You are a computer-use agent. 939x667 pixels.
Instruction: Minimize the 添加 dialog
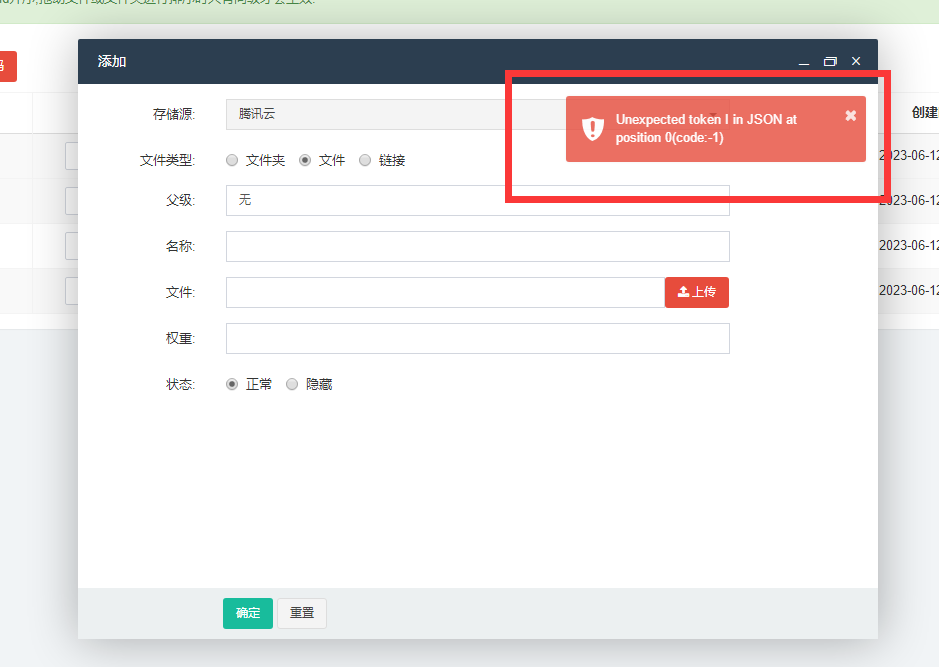coord(804,62)
